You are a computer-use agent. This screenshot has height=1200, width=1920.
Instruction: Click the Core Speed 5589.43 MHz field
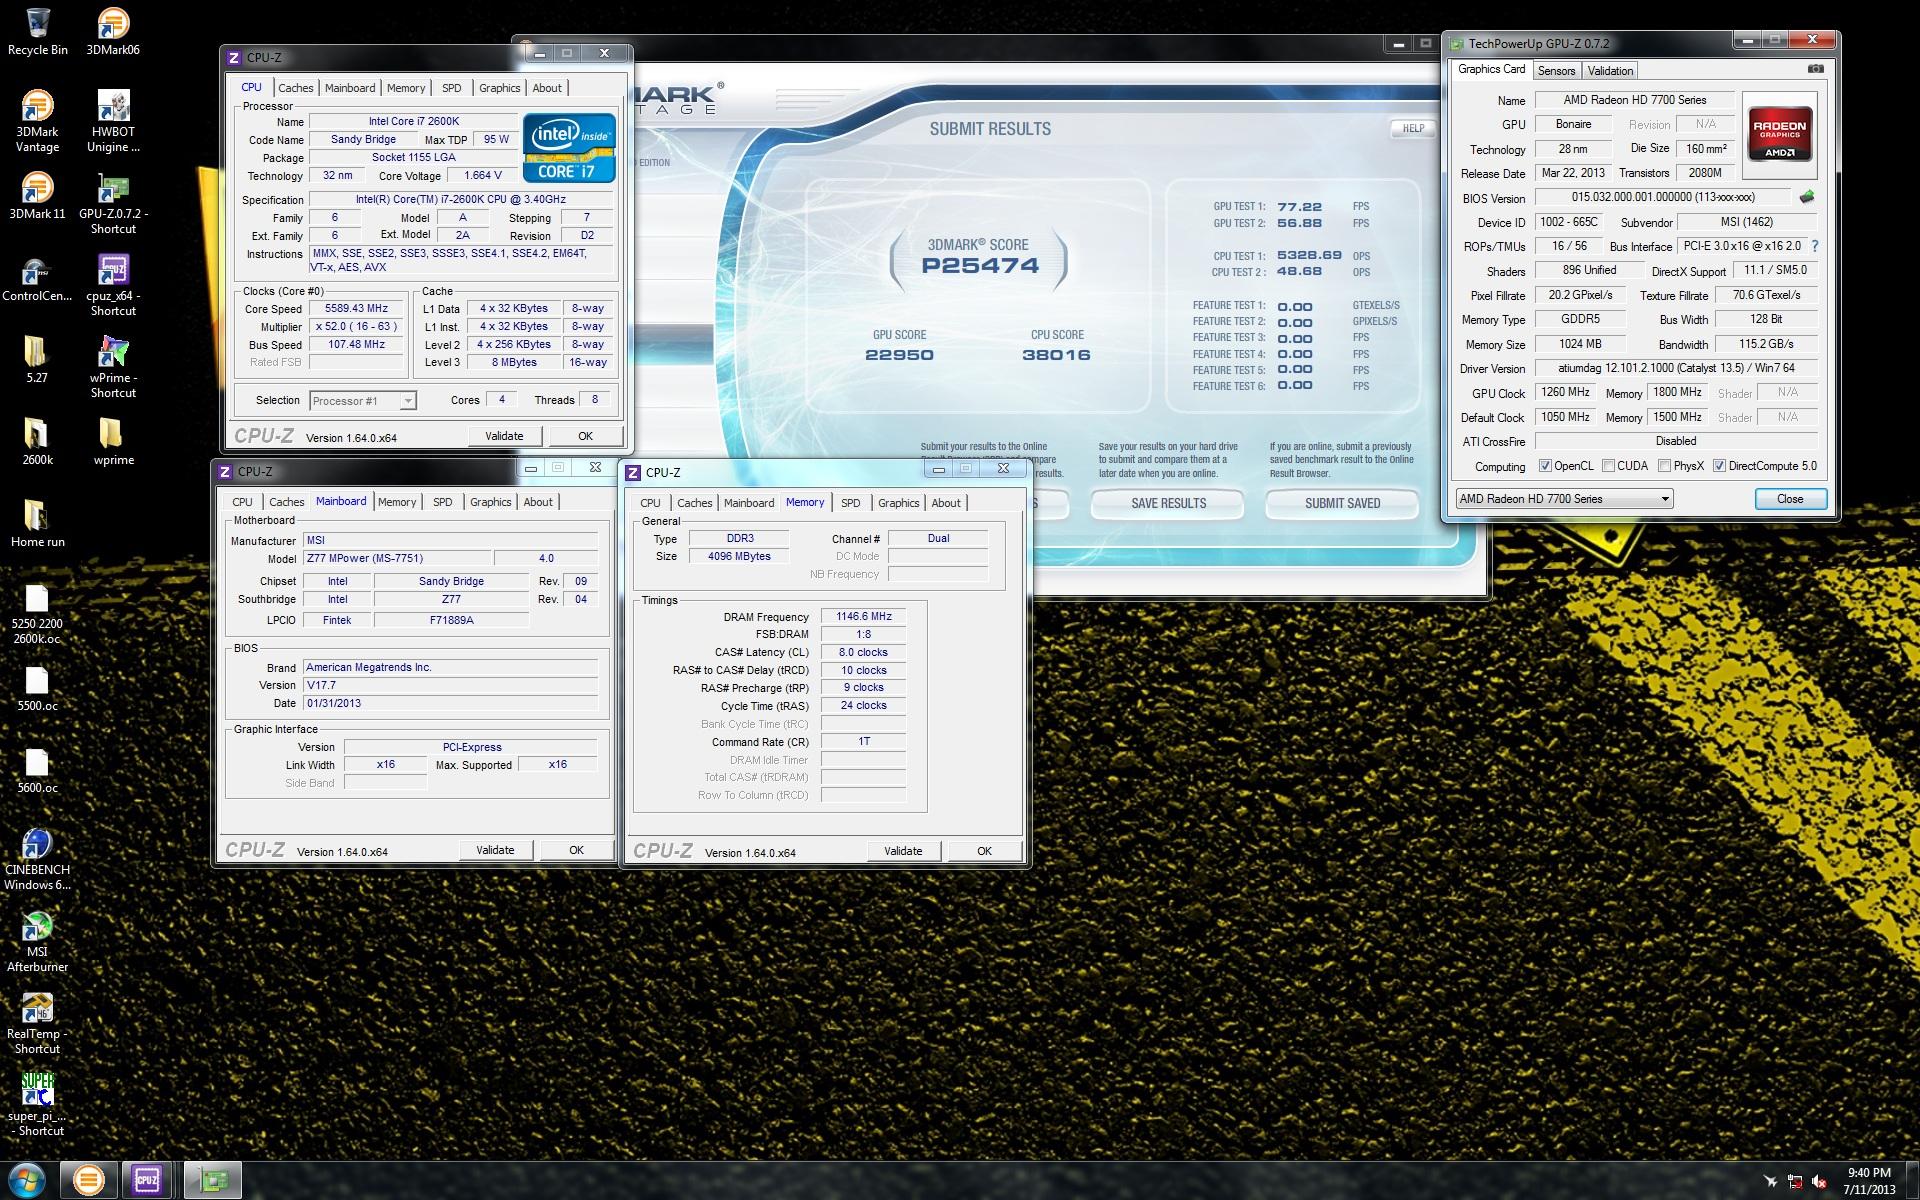[357, 309]
